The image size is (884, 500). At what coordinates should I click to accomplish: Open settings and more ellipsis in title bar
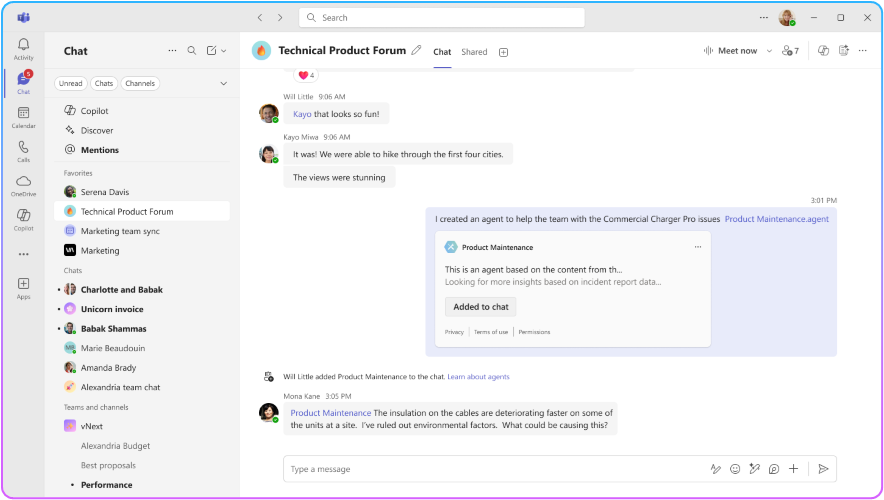tap(763, 17)
